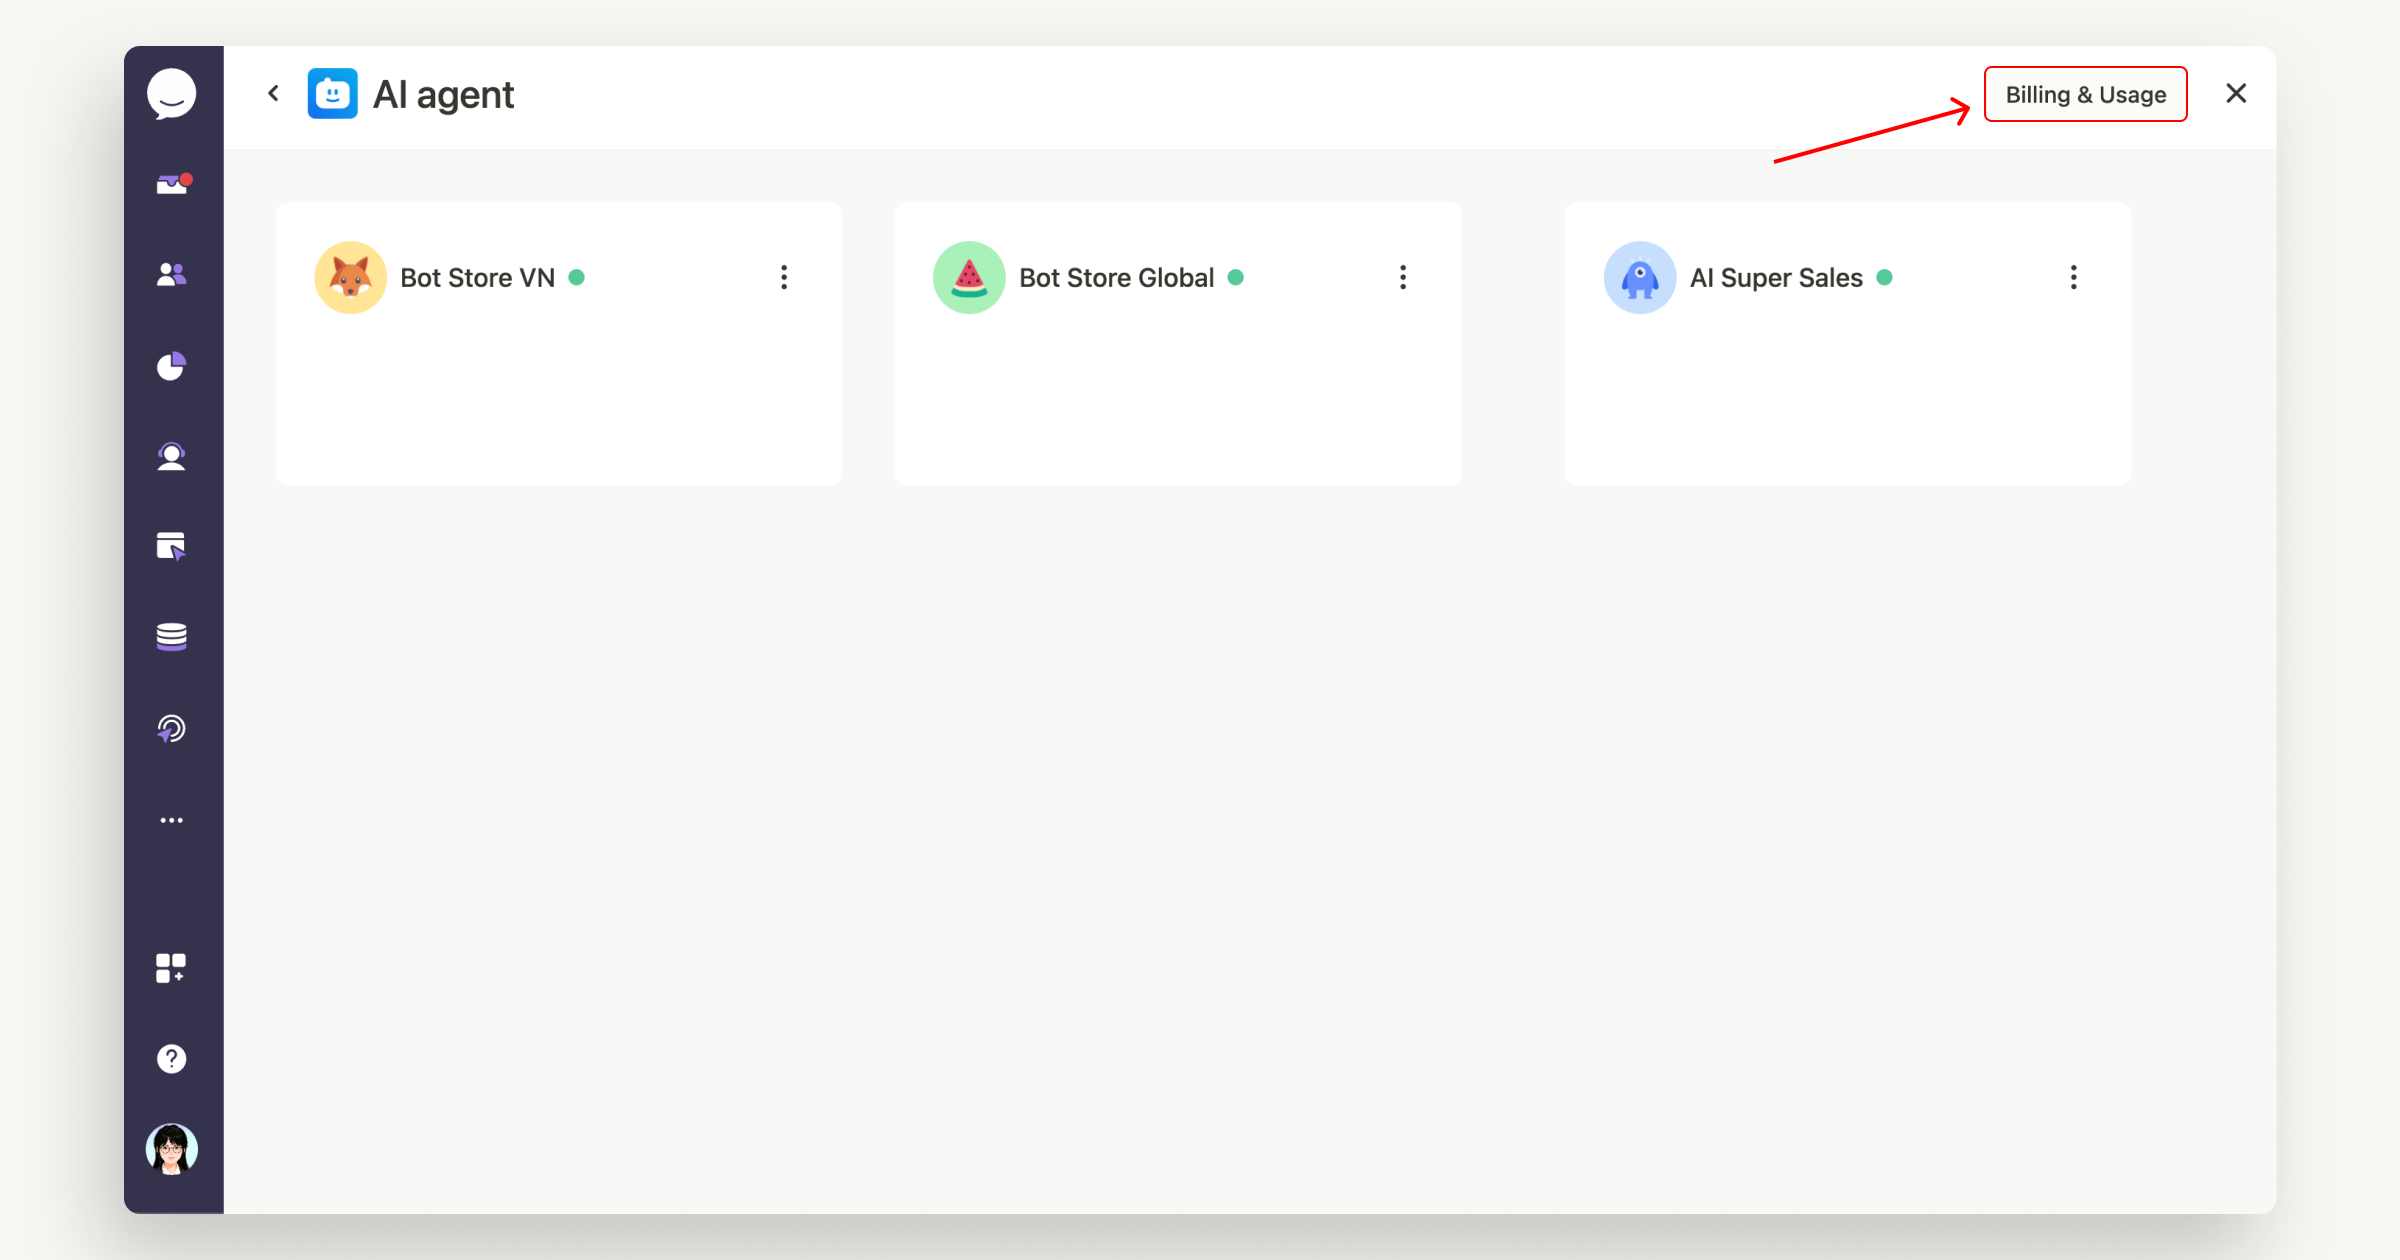
Task: Click the user profile avatar icon
Action: pos(173,1152)
